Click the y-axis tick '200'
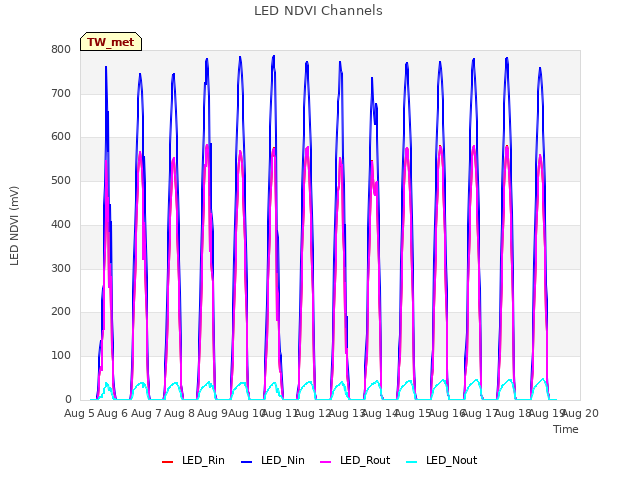The image size is (640, 480). [61, 312]
